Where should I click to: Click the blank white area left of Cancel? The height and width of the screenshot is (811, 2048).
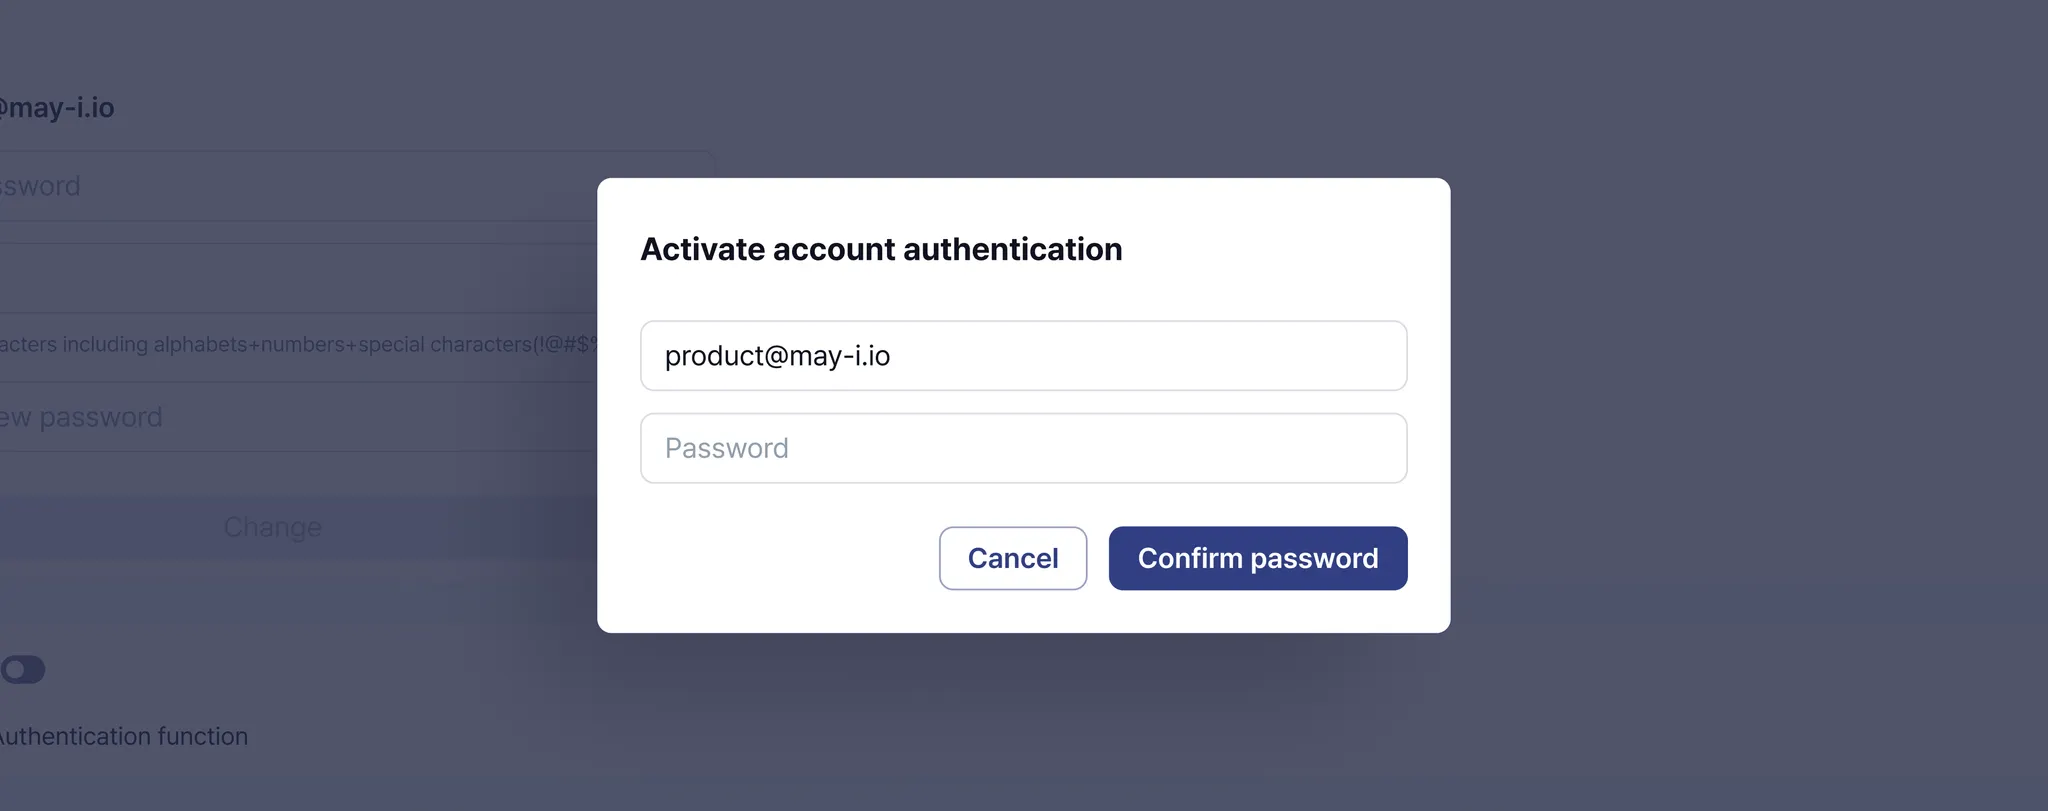tap(780, 558)
